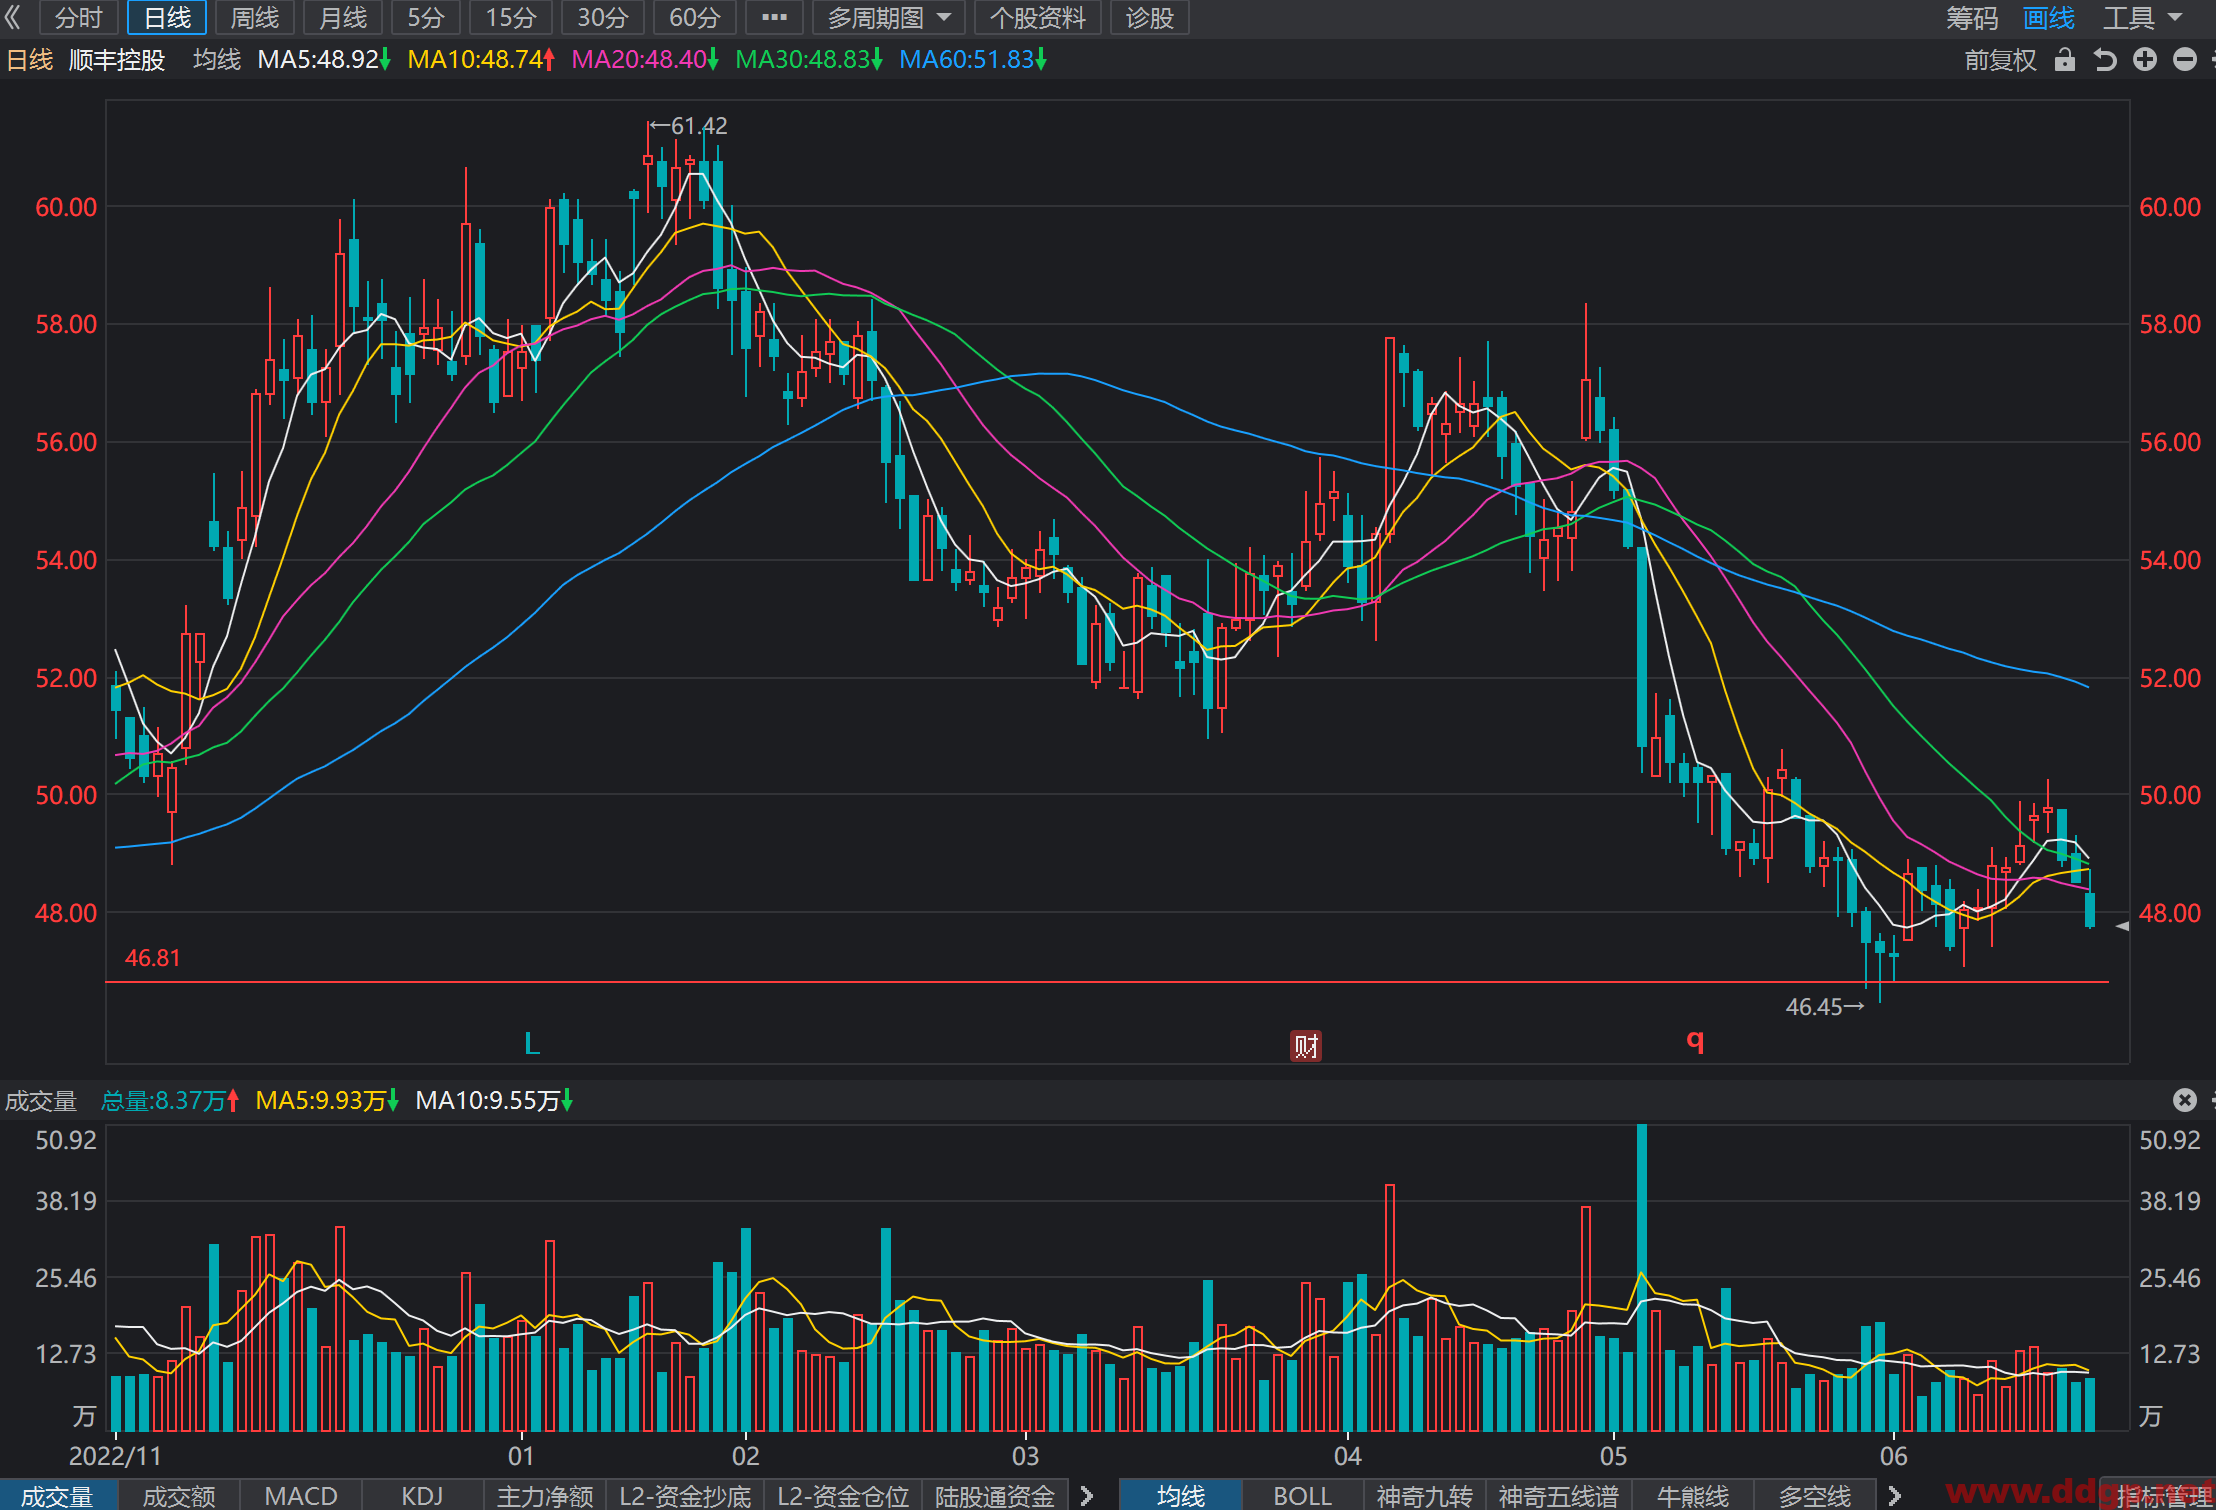Close the 成交量 volume panel
This screenshot has height=1510, width=2216.
[2185, 1100]
